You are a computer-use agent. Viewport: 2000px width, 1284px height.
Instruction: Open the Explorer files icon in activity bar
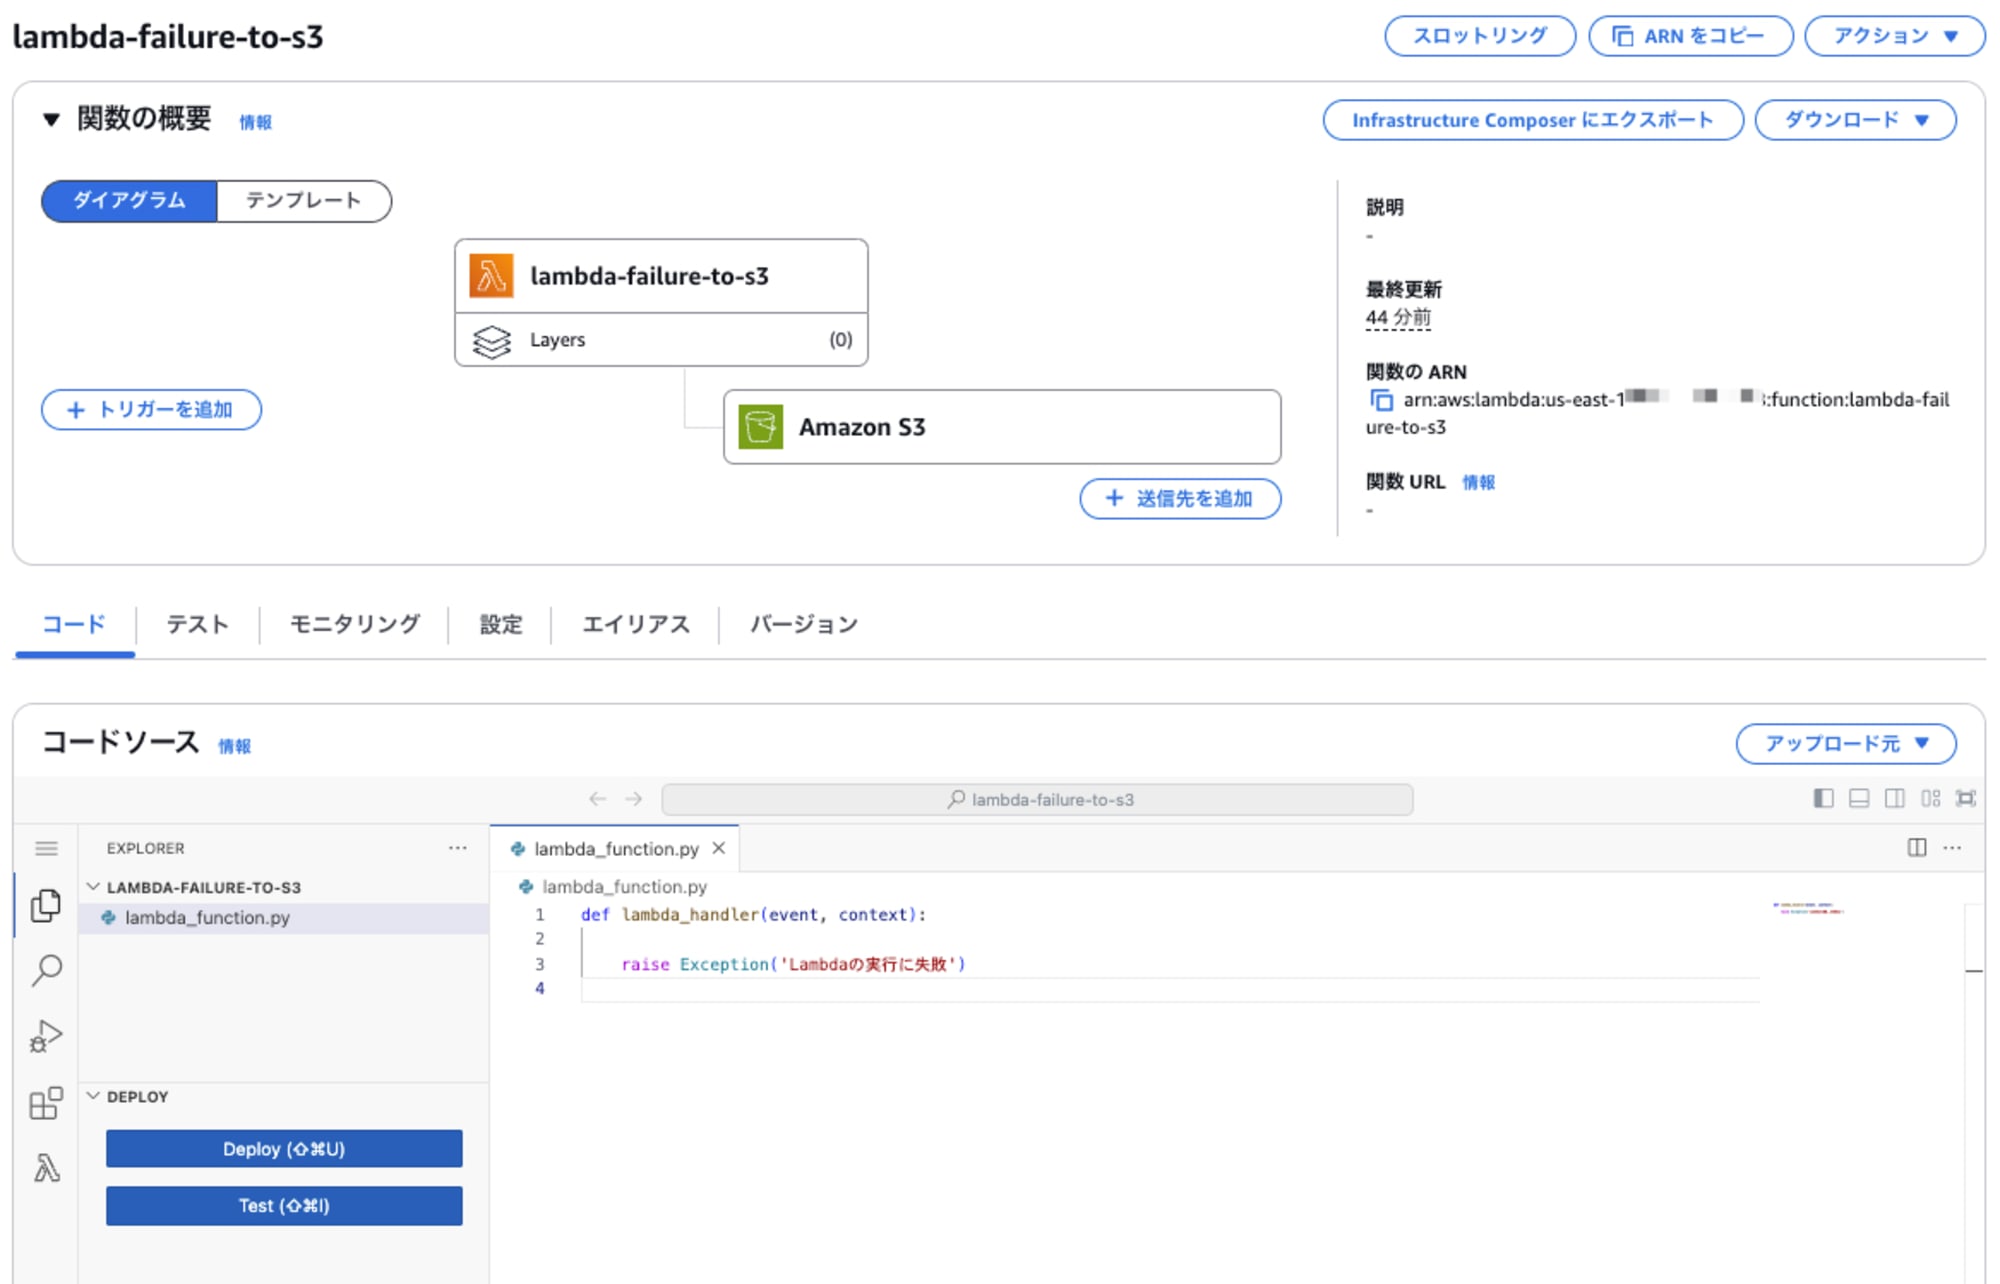[x=46, y=906]
